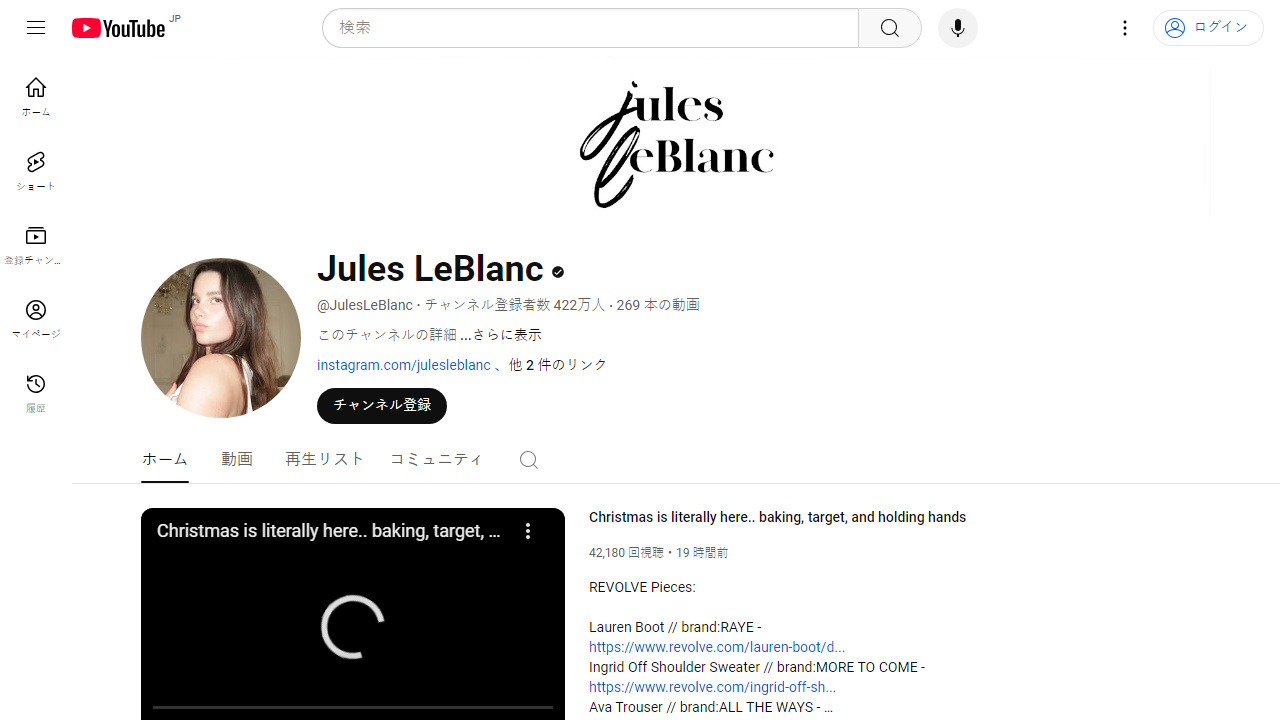Select the ホーム channel tab

click(165, 459)
